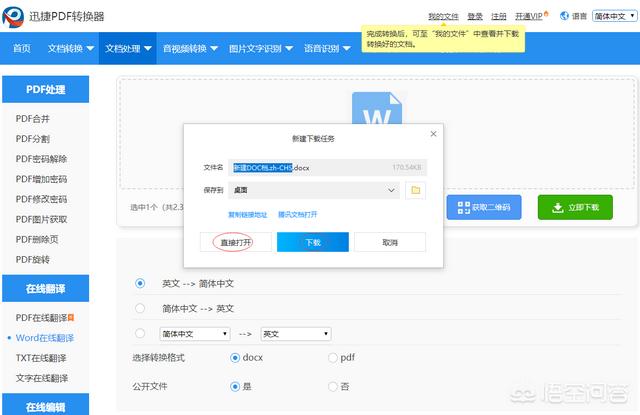Open the 保存到 桌面 location dropdown
The width and height of the screenshot is (640, 415).
(x=314, y=190)
